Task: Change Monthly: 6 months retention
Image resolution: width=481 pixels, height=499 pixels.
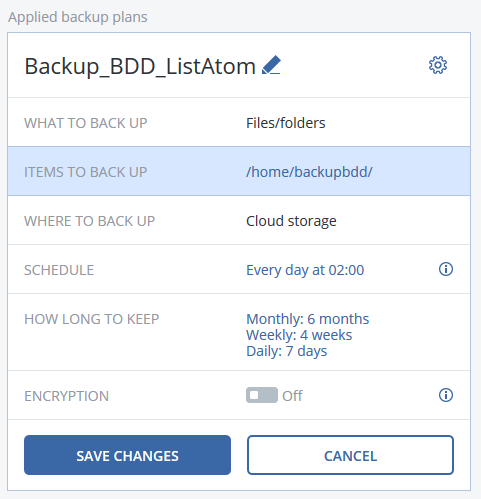Action: pyautogui.click(x=307, y=319)
